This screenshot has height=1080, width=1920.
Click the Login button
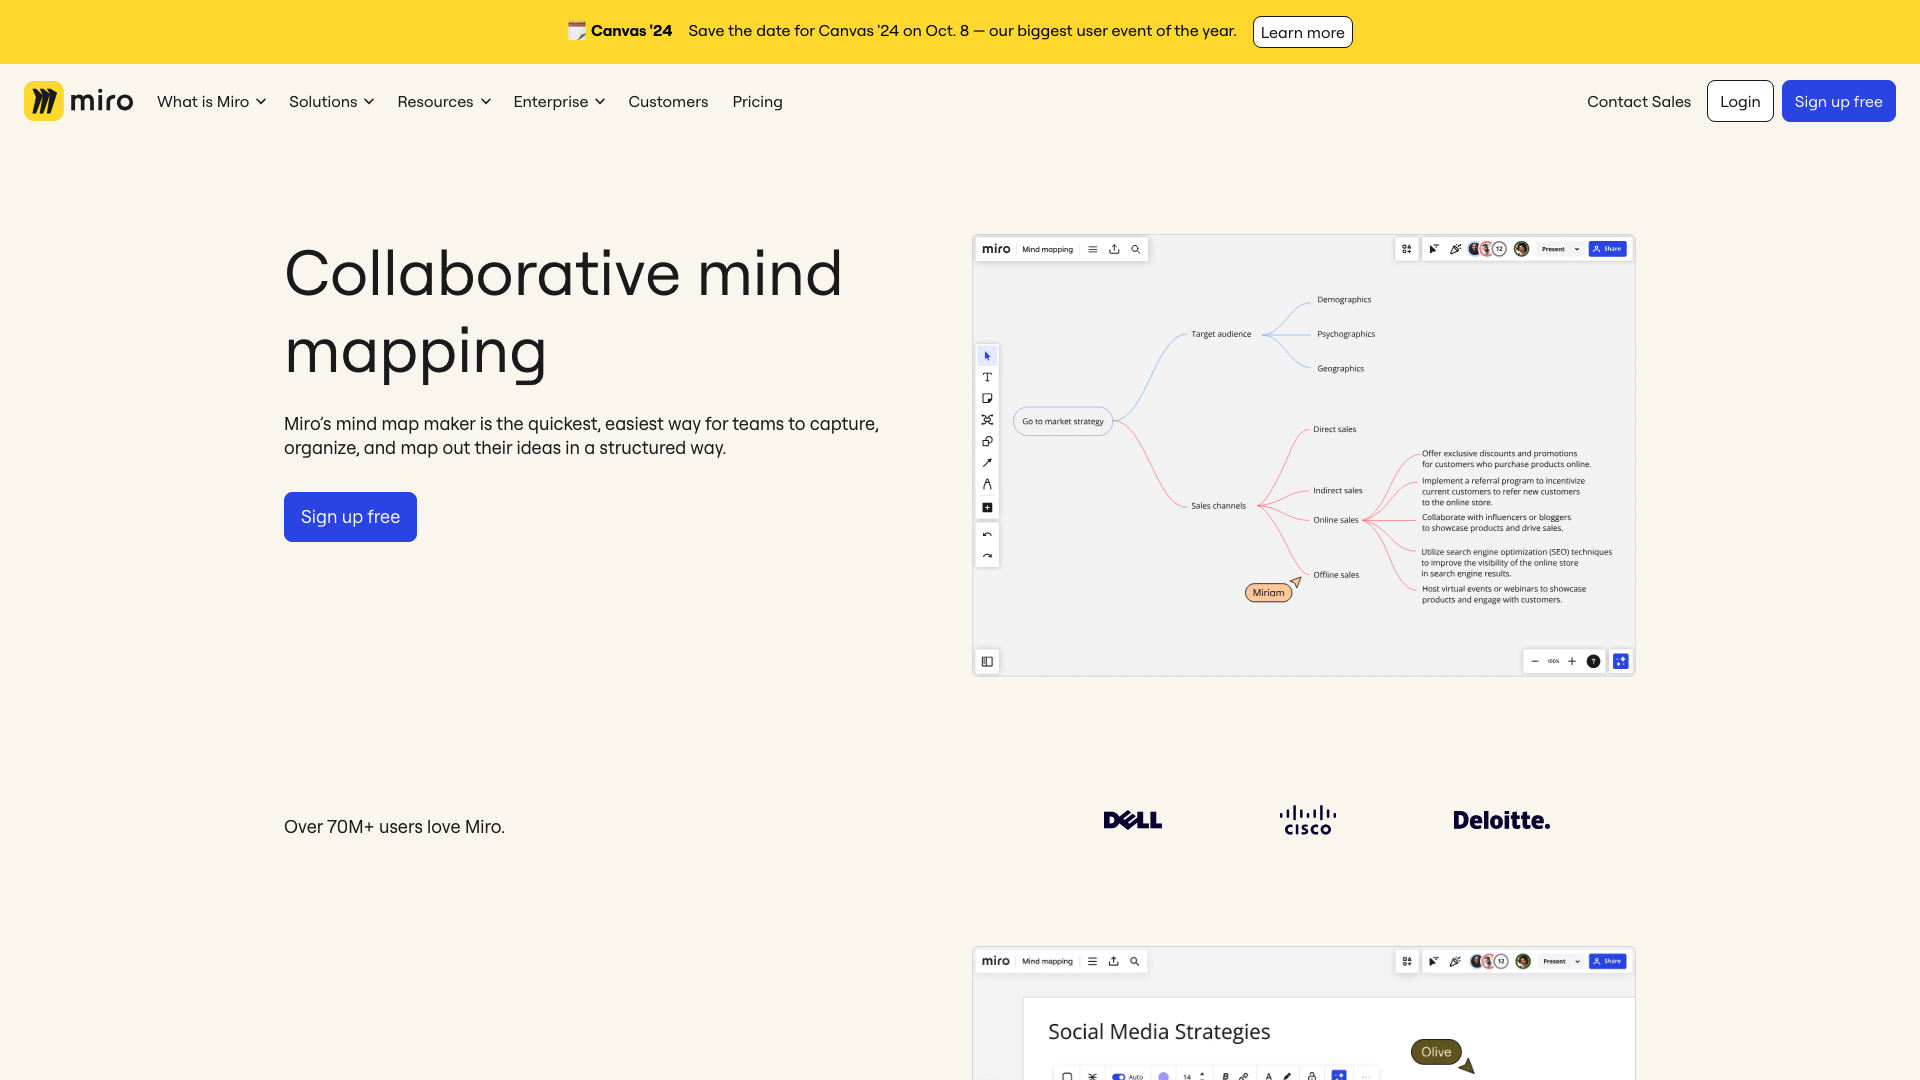coord(1740,101)
